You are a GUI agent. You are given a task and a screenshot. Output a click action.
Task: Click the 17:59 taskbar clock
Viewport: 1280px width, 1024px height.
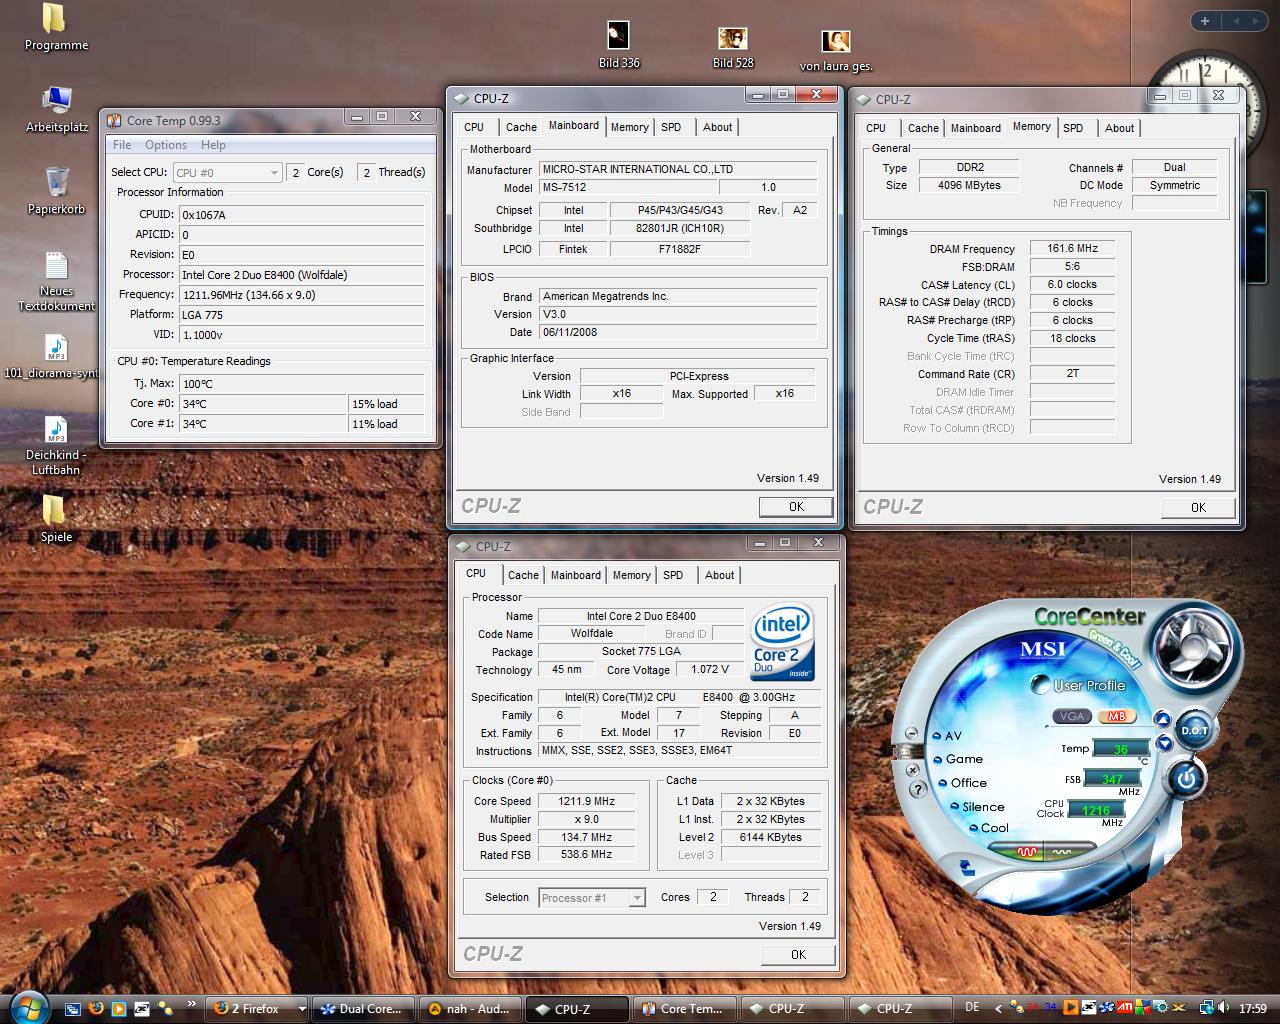click(1252, 1009)
